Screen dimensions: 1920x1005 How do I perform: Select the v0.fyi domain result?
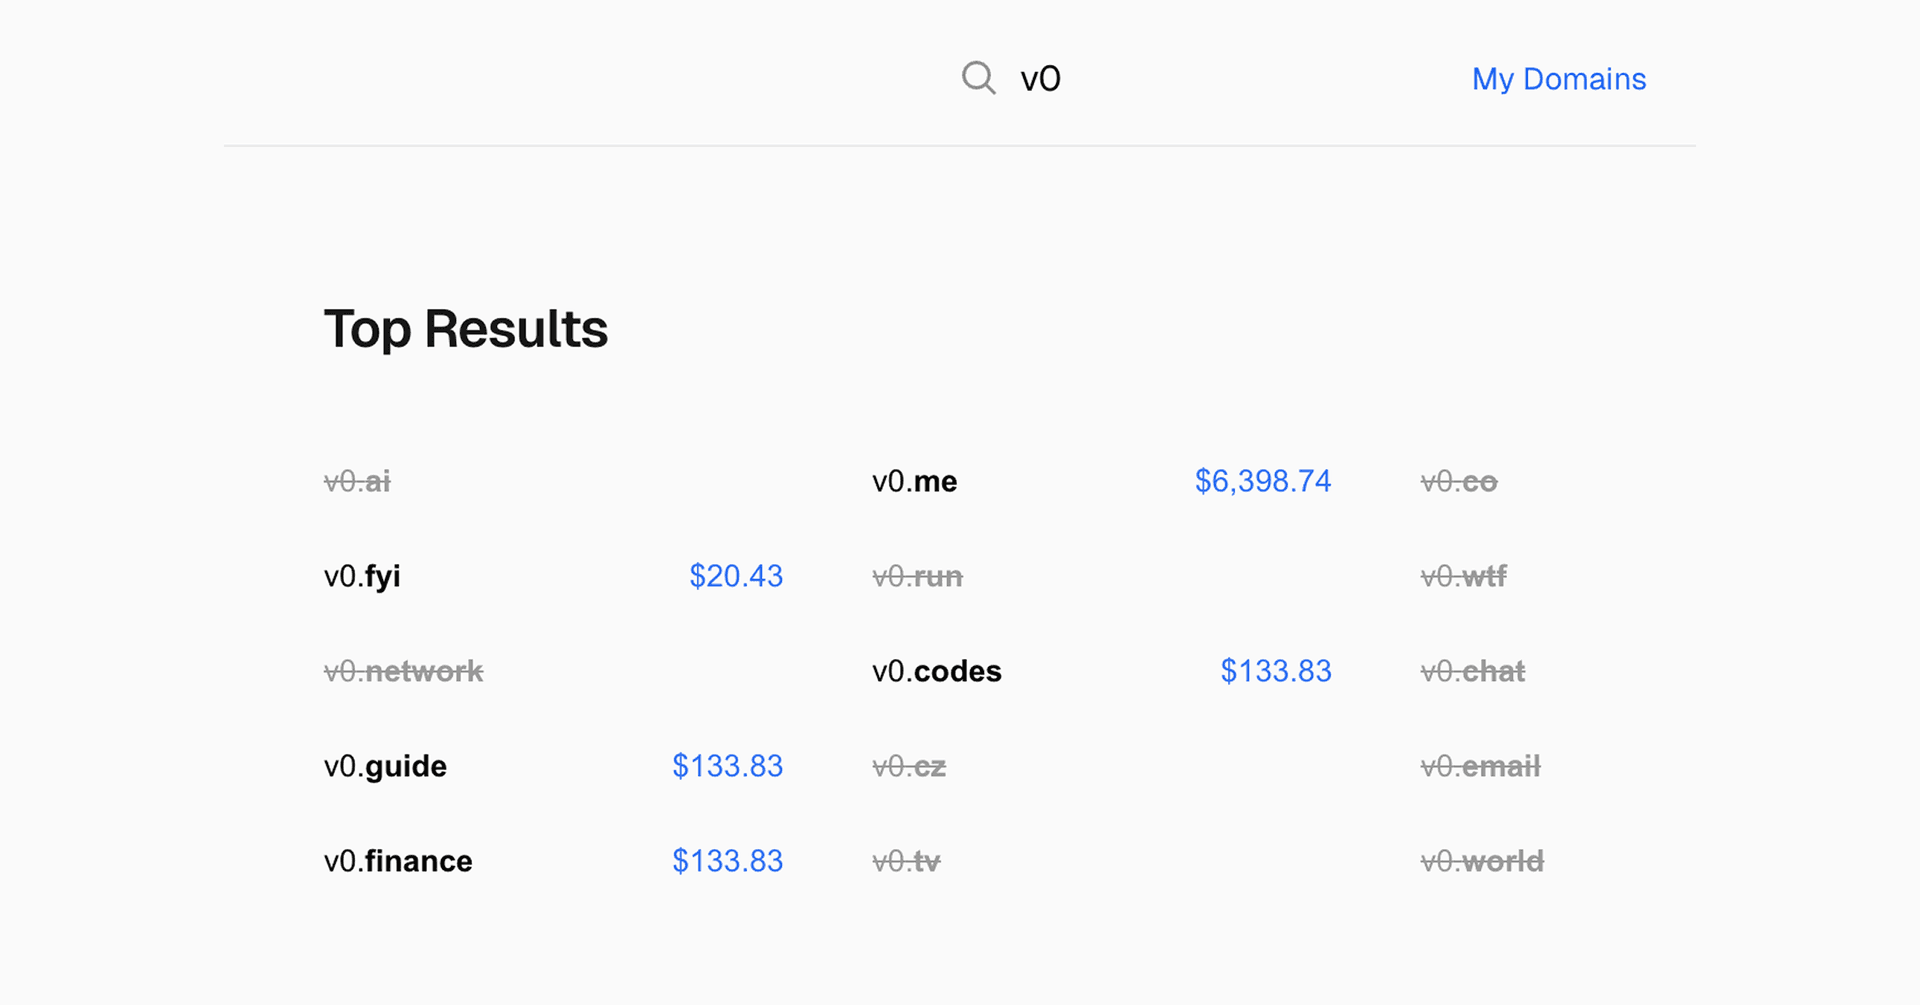click(x=362, y=576)
